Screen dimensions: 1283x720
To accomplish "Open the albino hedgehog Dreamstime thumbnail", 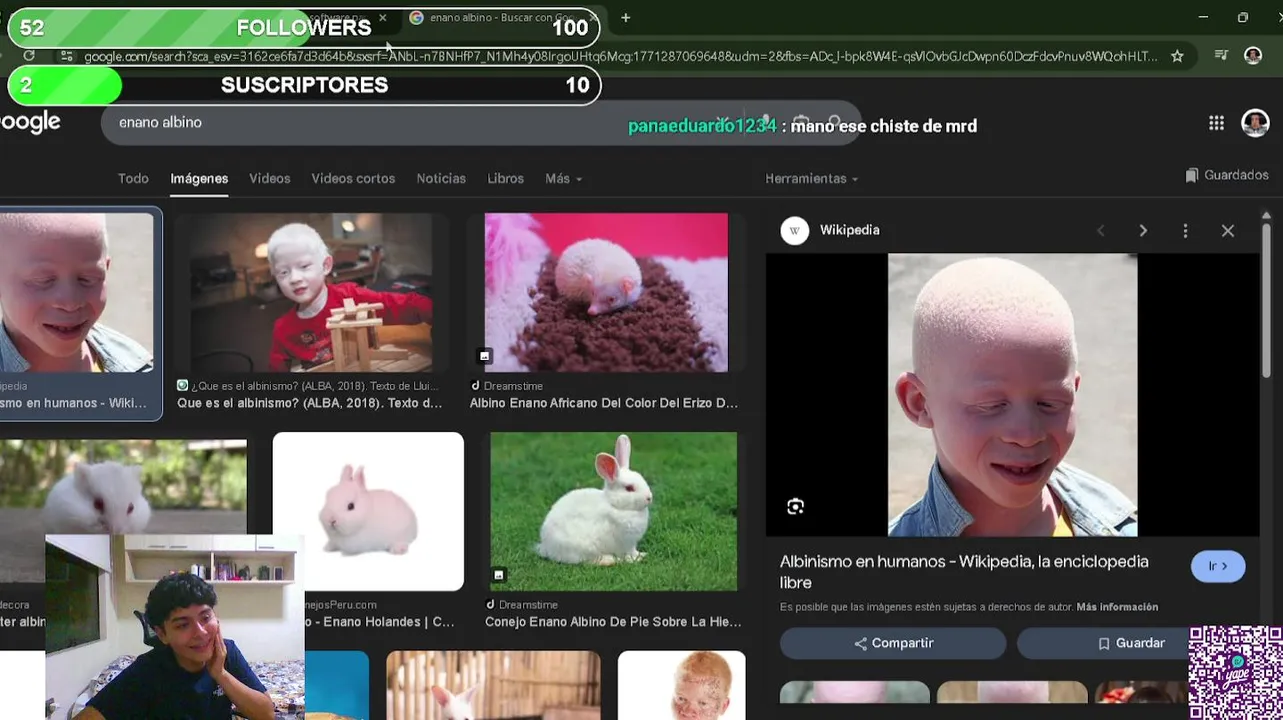I will point(606,292).
